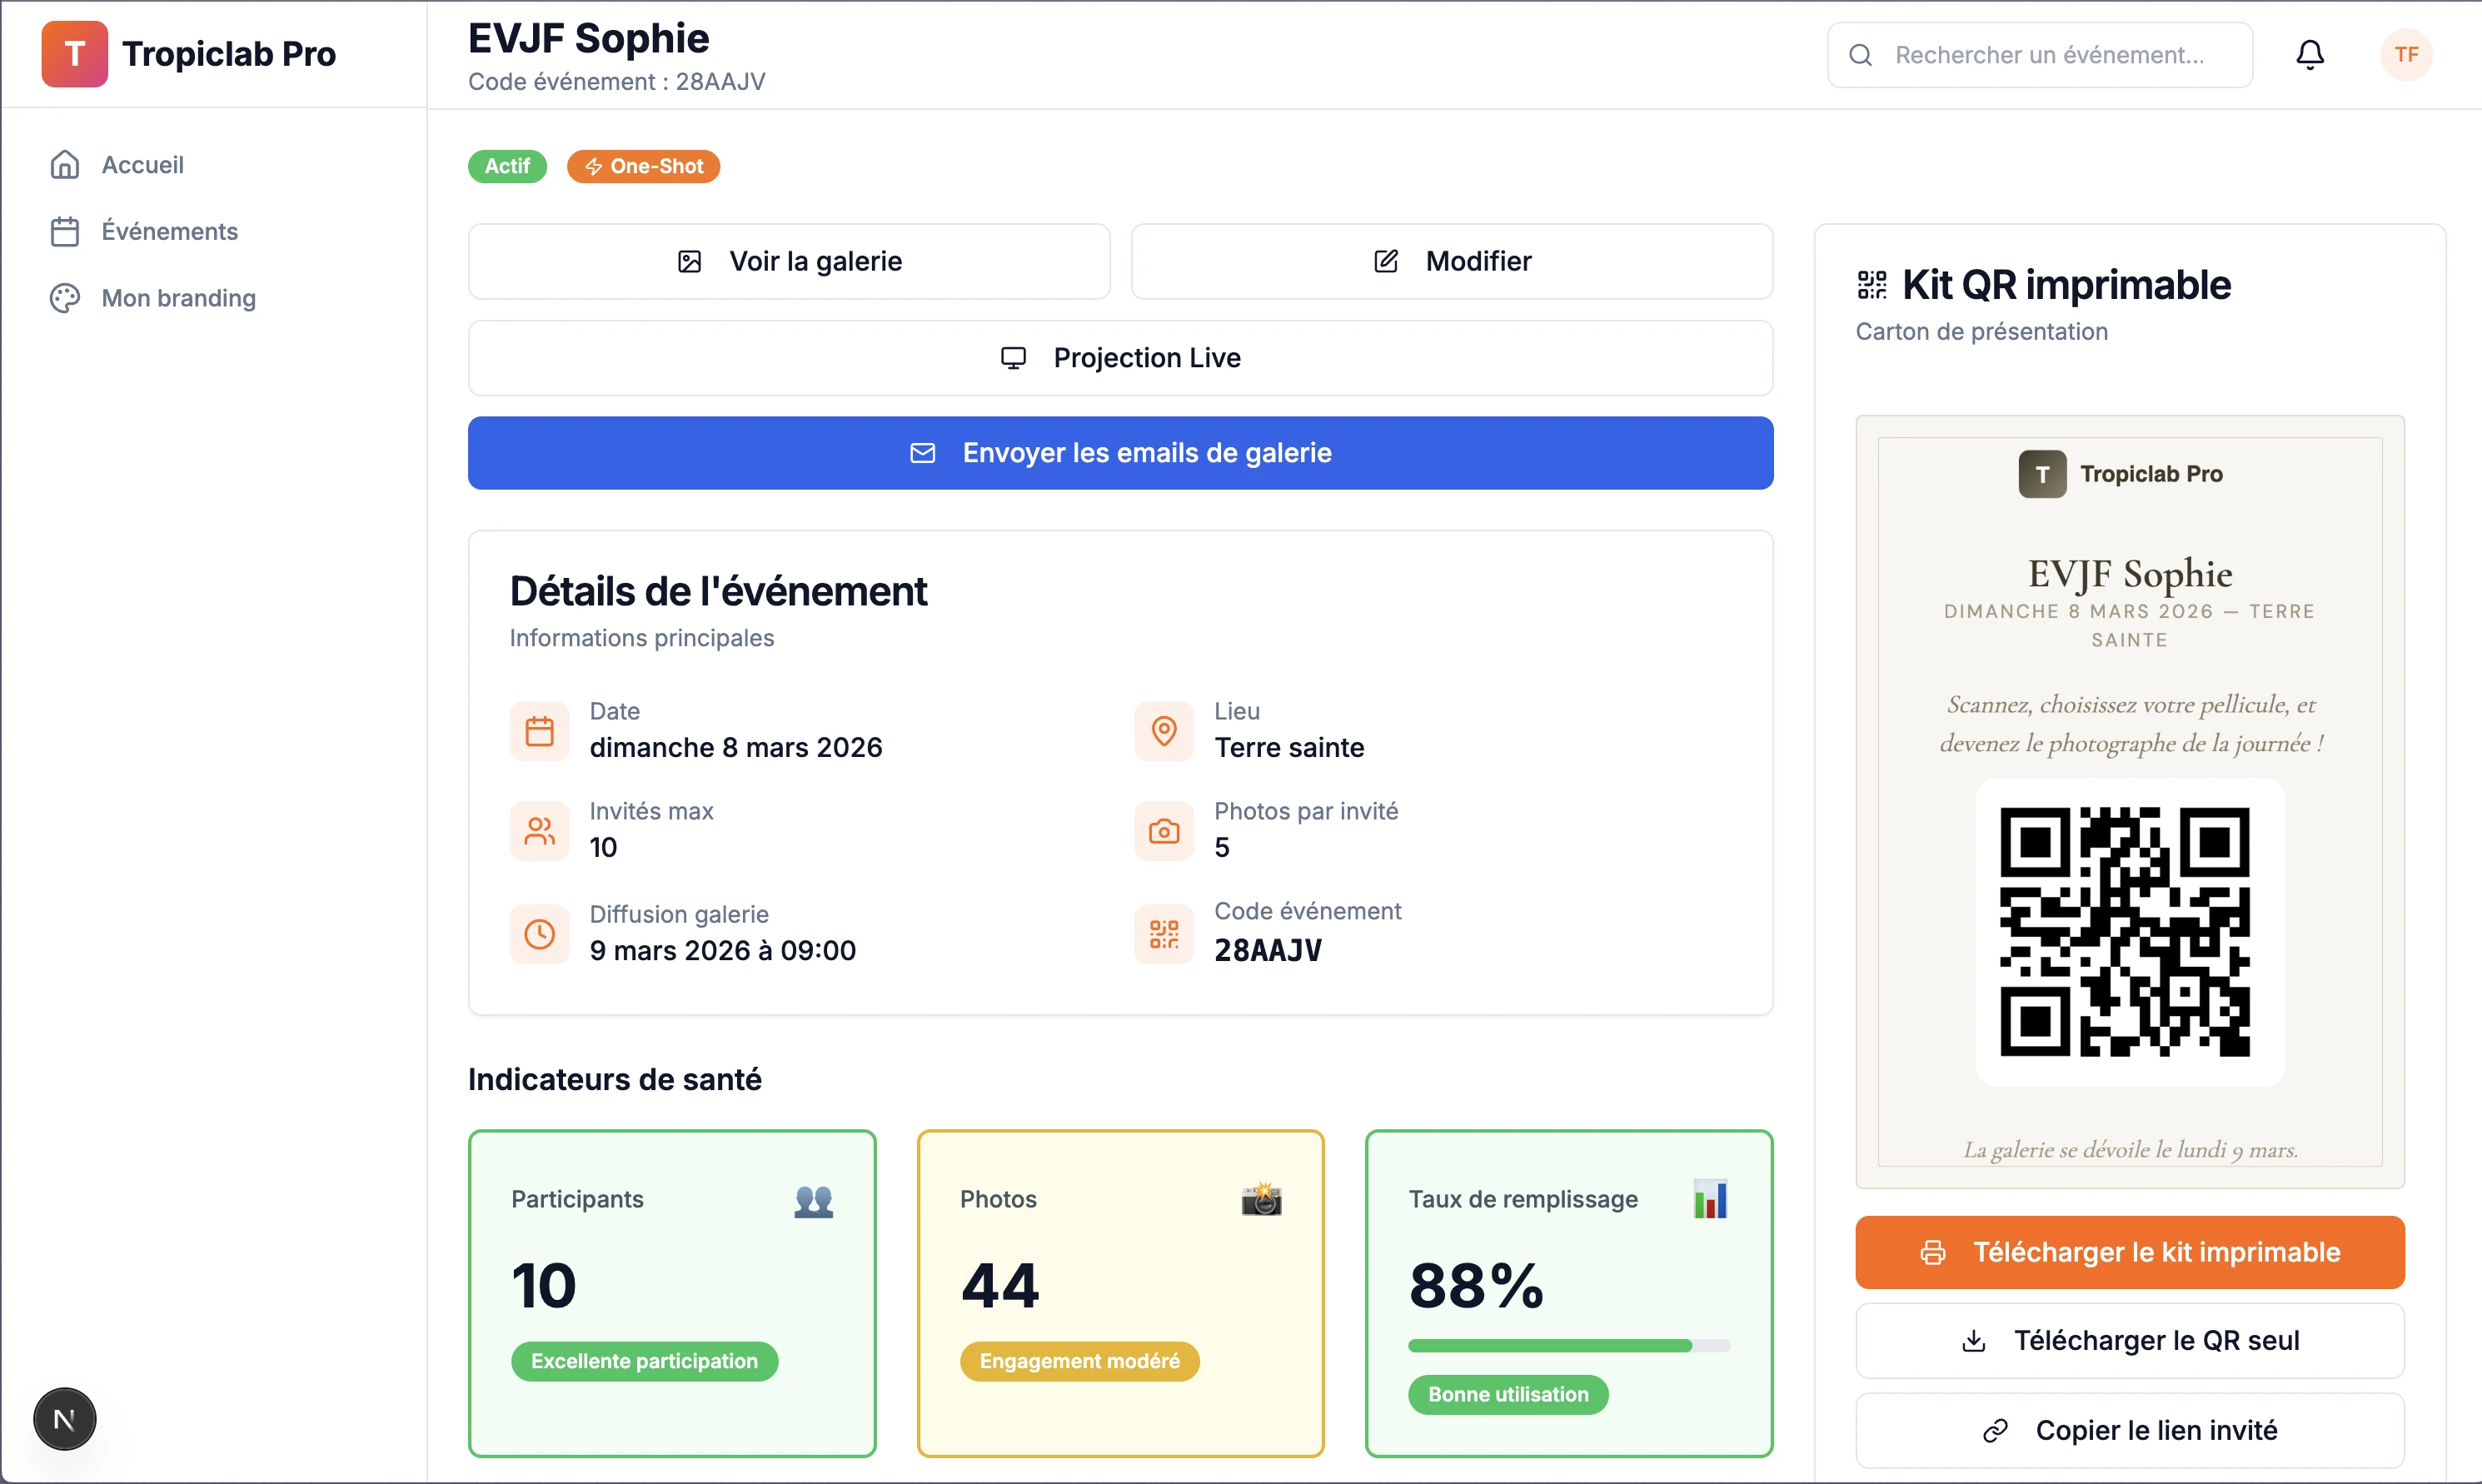
Task: Launch Projection Live
Action: (x=1120, y=357)
